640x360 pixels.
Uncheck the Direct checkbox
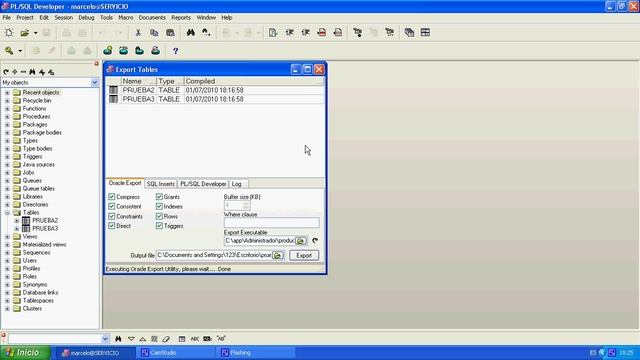(112, 226)
